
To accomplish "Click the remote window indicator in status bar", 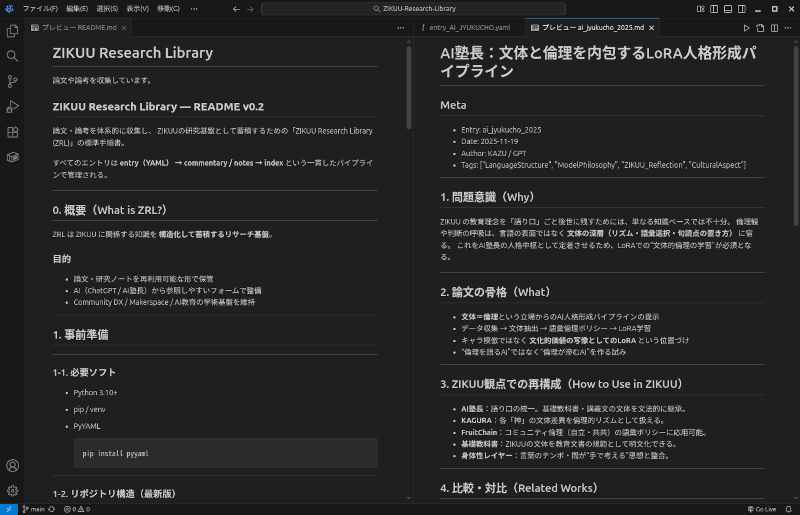I will [8, 509].
